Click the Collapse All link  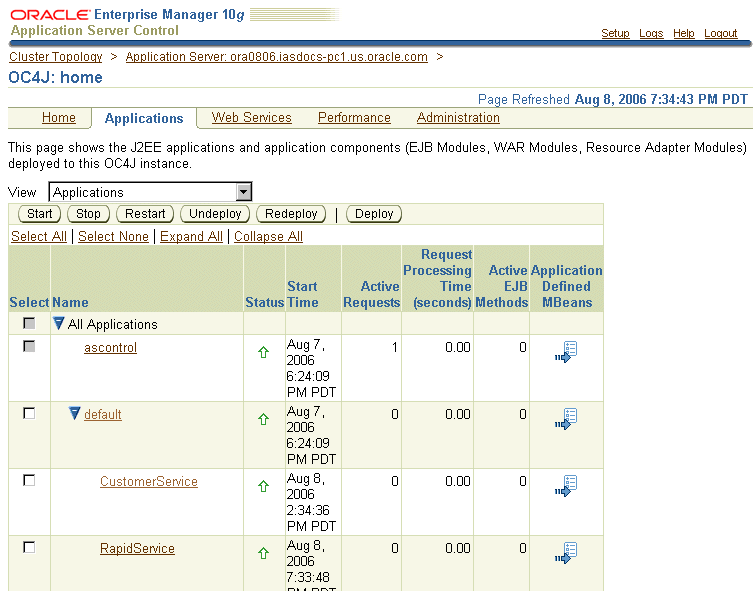268,236
